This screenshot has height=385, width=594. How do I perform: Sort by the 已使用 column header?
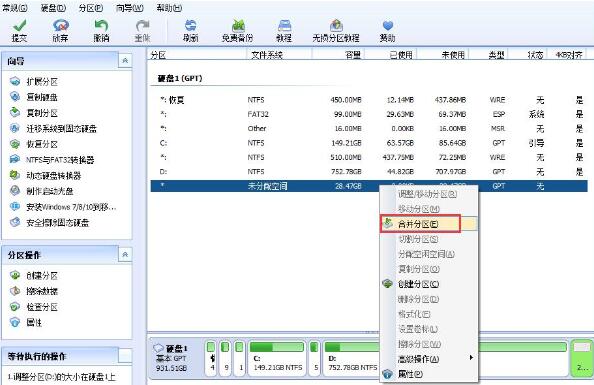click(x=391, y=55)
